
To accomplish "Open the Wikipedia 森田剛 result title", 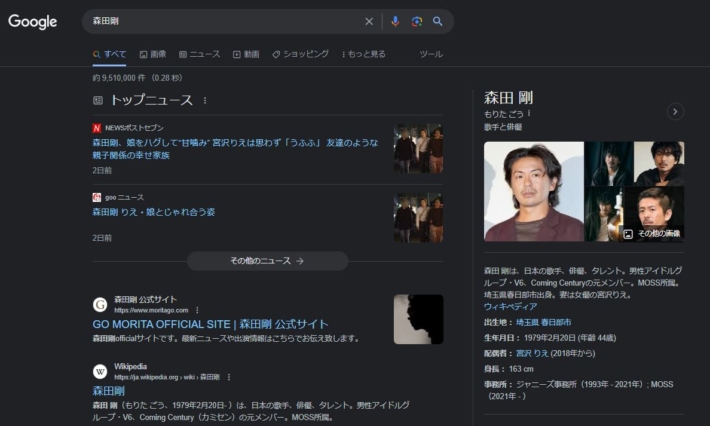I will [x=108, y=391].
